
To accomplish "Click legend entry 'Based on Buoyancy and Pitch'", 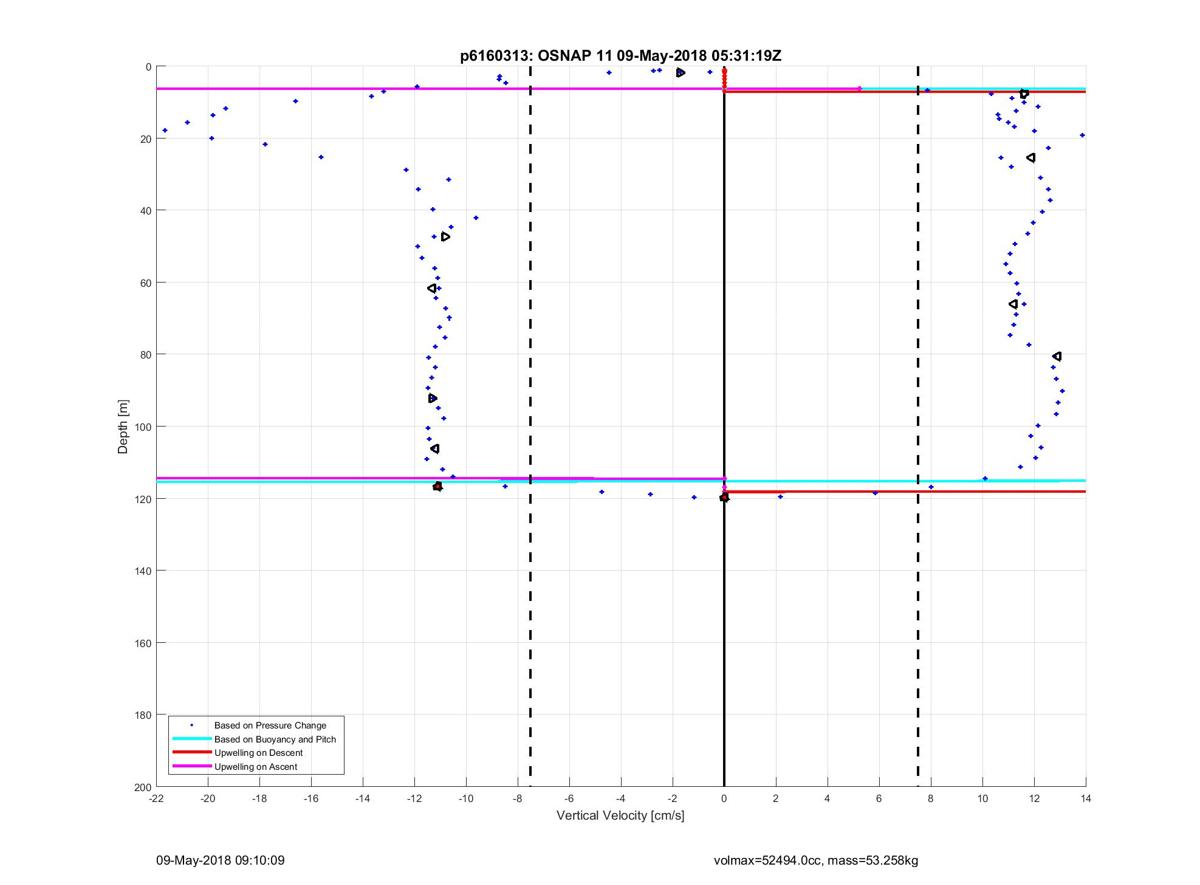I will (275, 739).
